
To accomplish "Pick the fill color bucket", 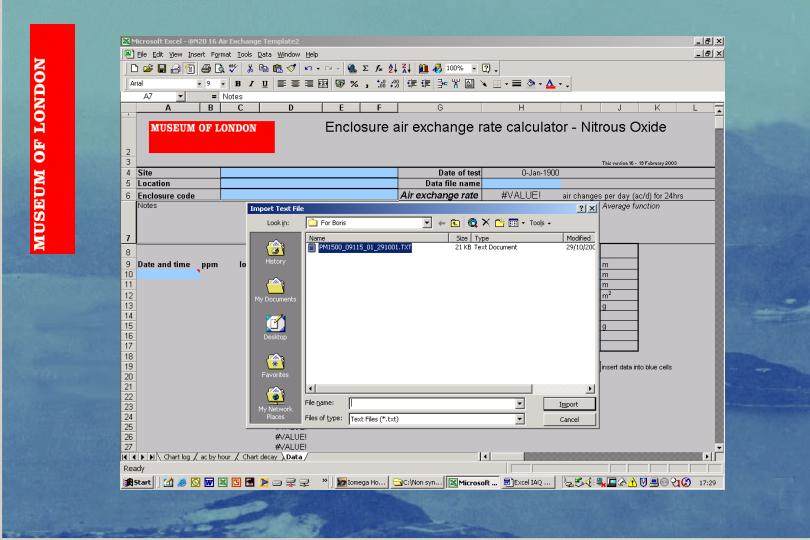I will [531, 84].
